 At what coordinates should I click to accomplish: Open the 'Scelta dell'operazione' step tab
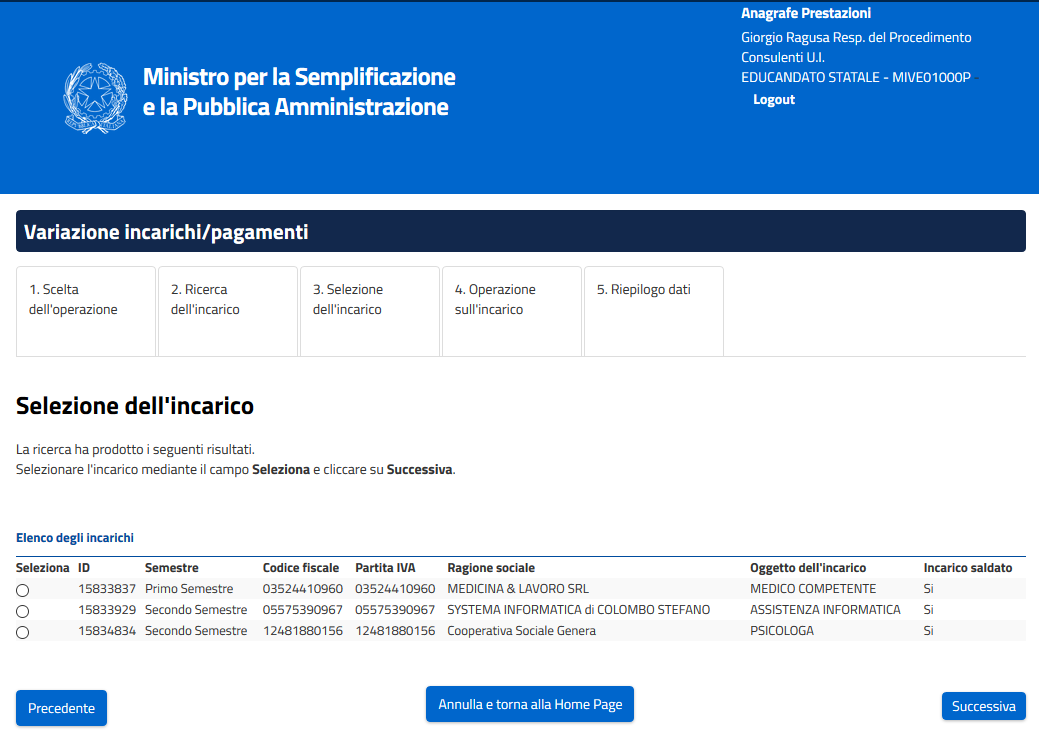86,310
